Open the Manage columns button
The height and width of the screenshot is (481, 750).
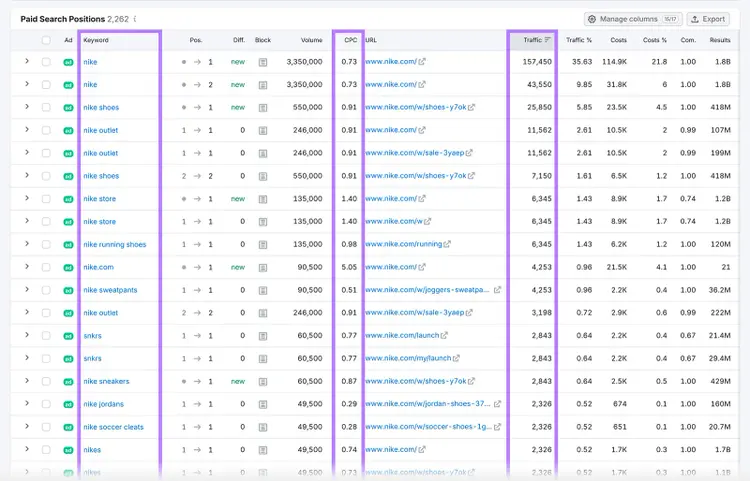(x=633, y=19)
